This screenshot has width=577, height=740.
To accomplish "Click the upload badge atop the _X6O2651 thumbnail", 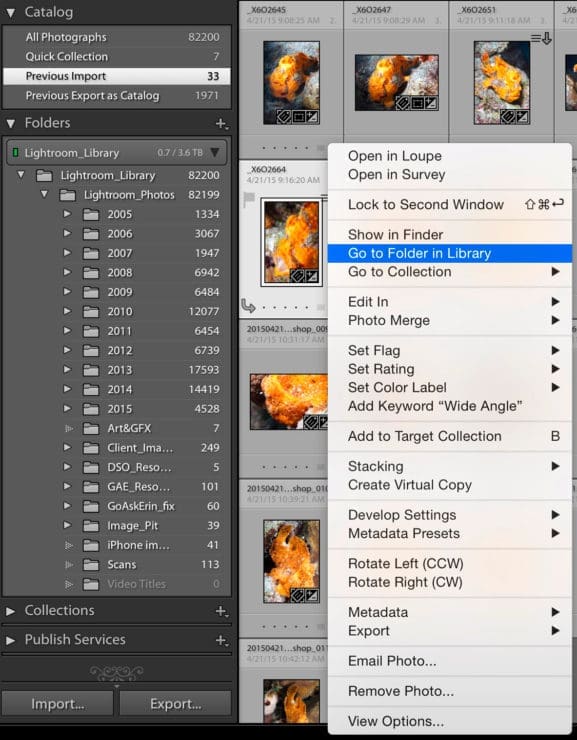I will (x=541, y=38).
